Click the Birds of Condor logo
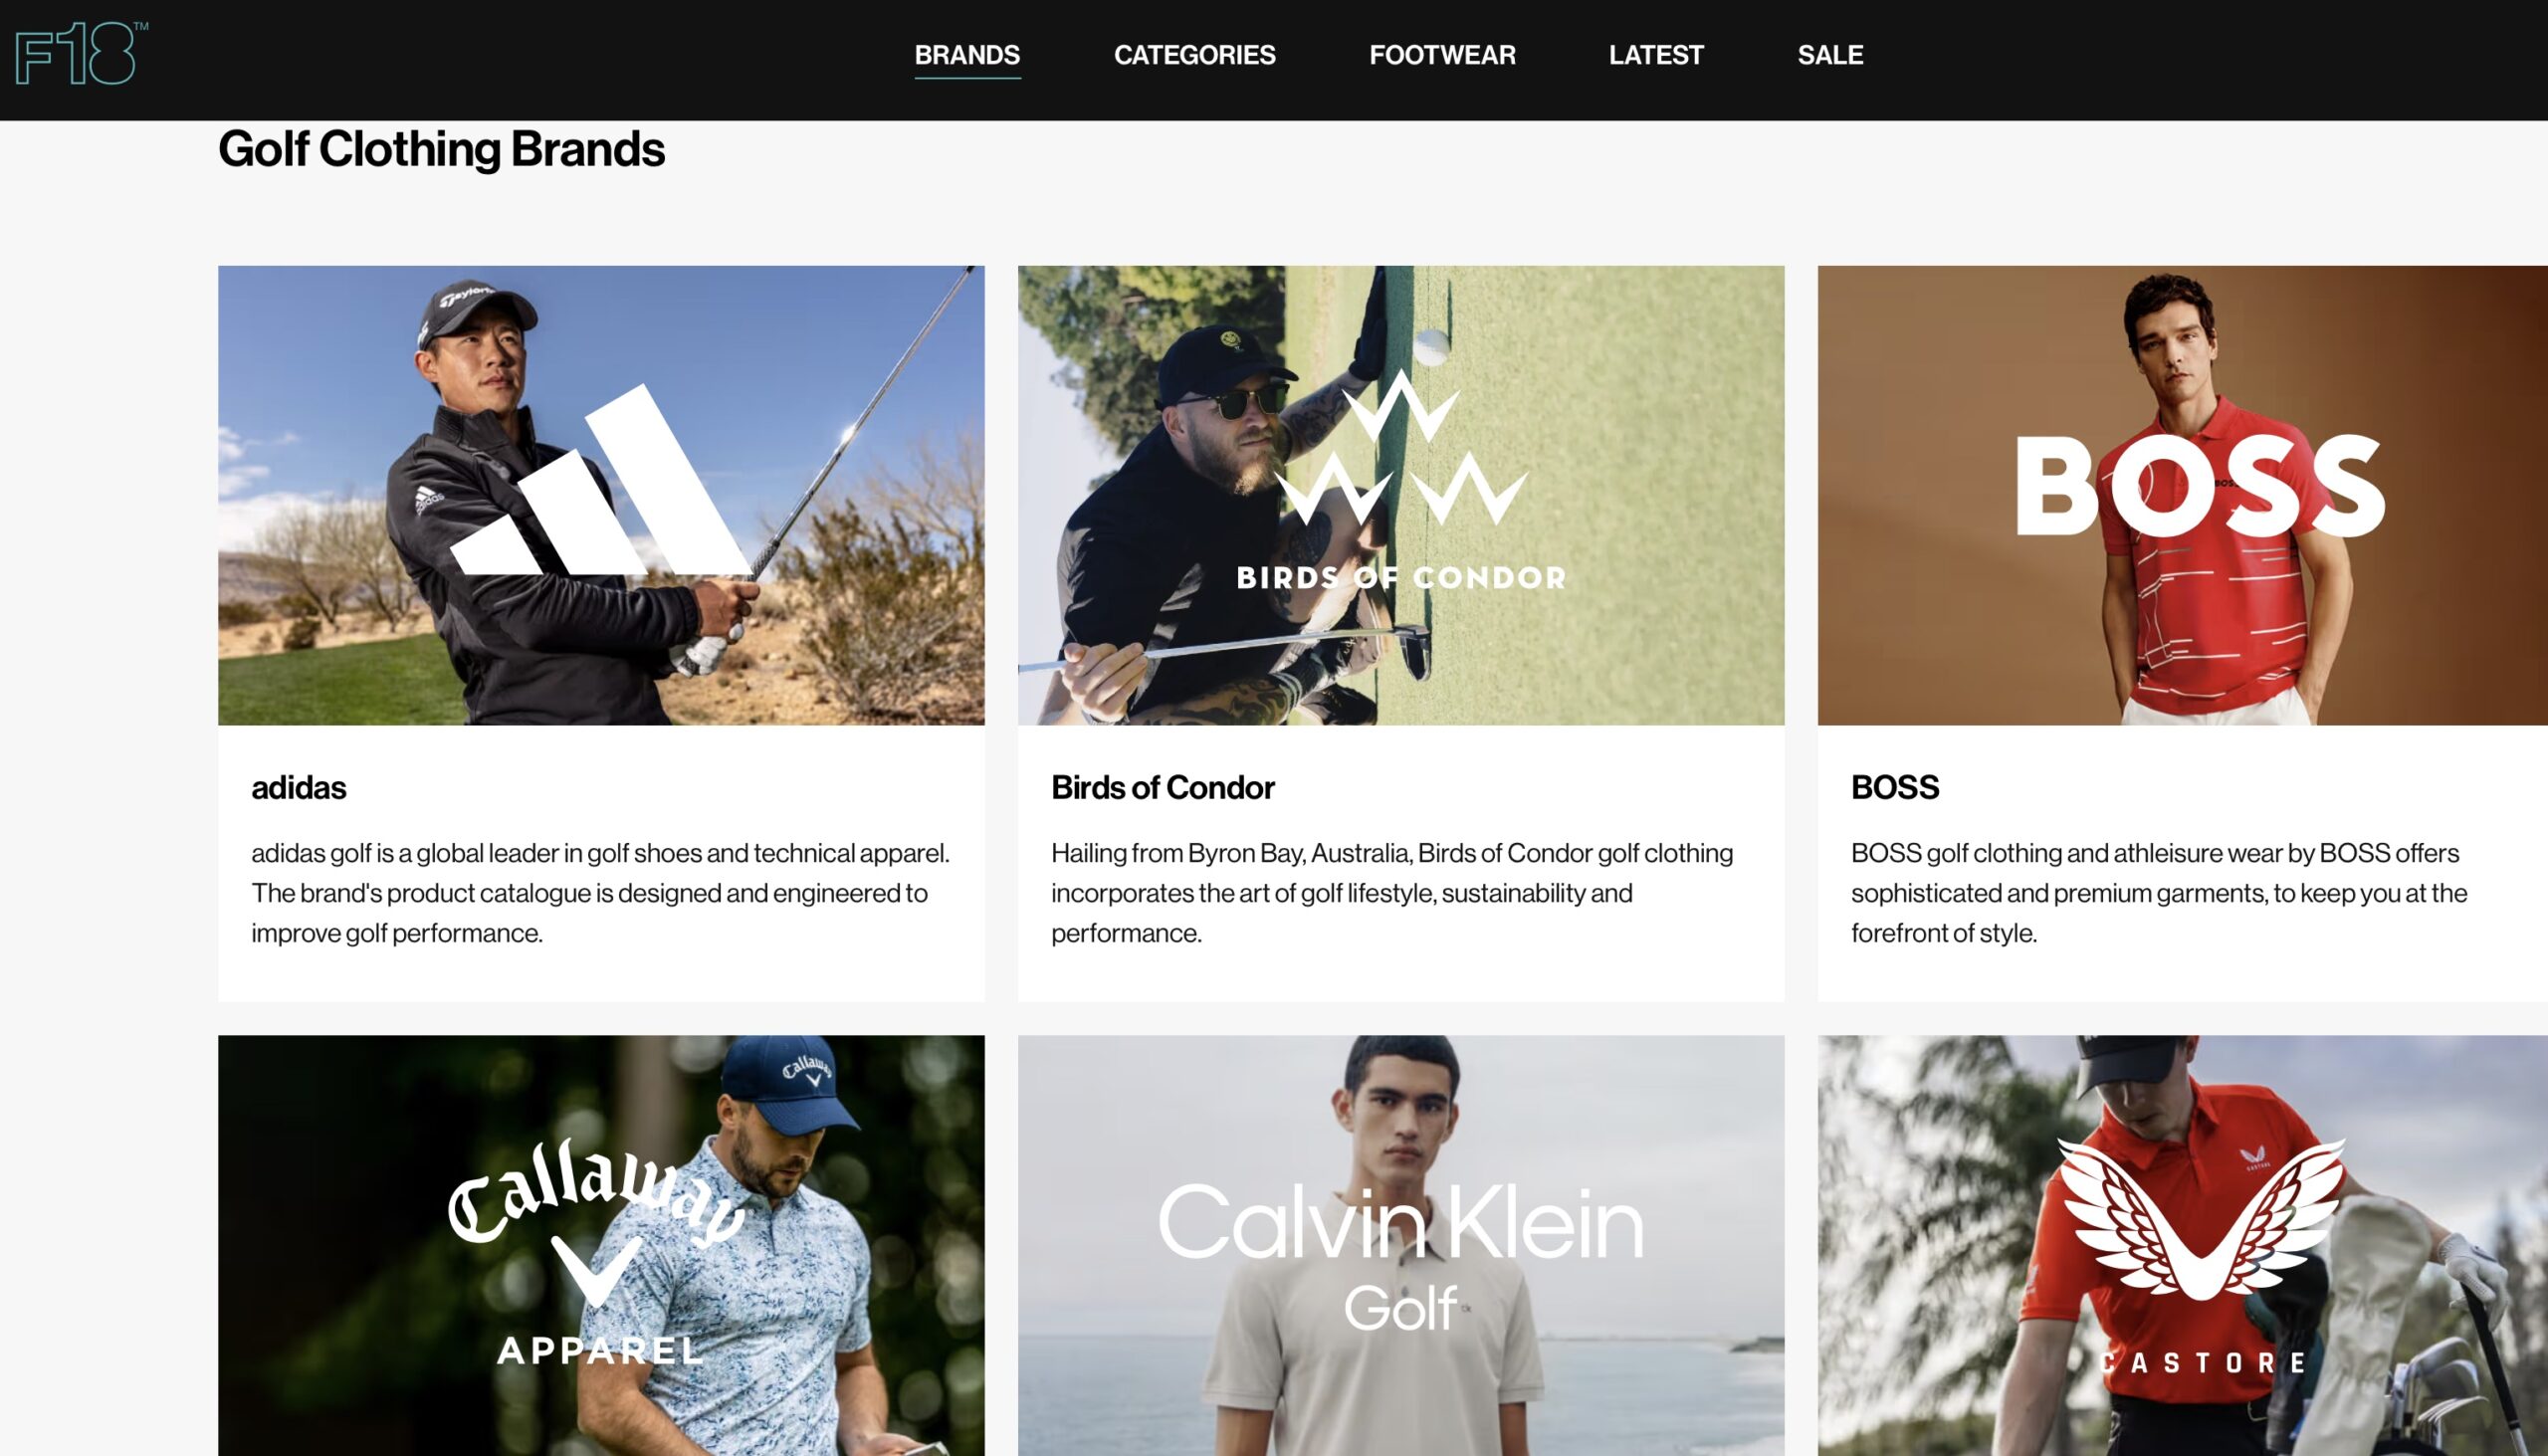Image resolution: width=2548 pixels, height=1456 pixels. (1401, 480)
